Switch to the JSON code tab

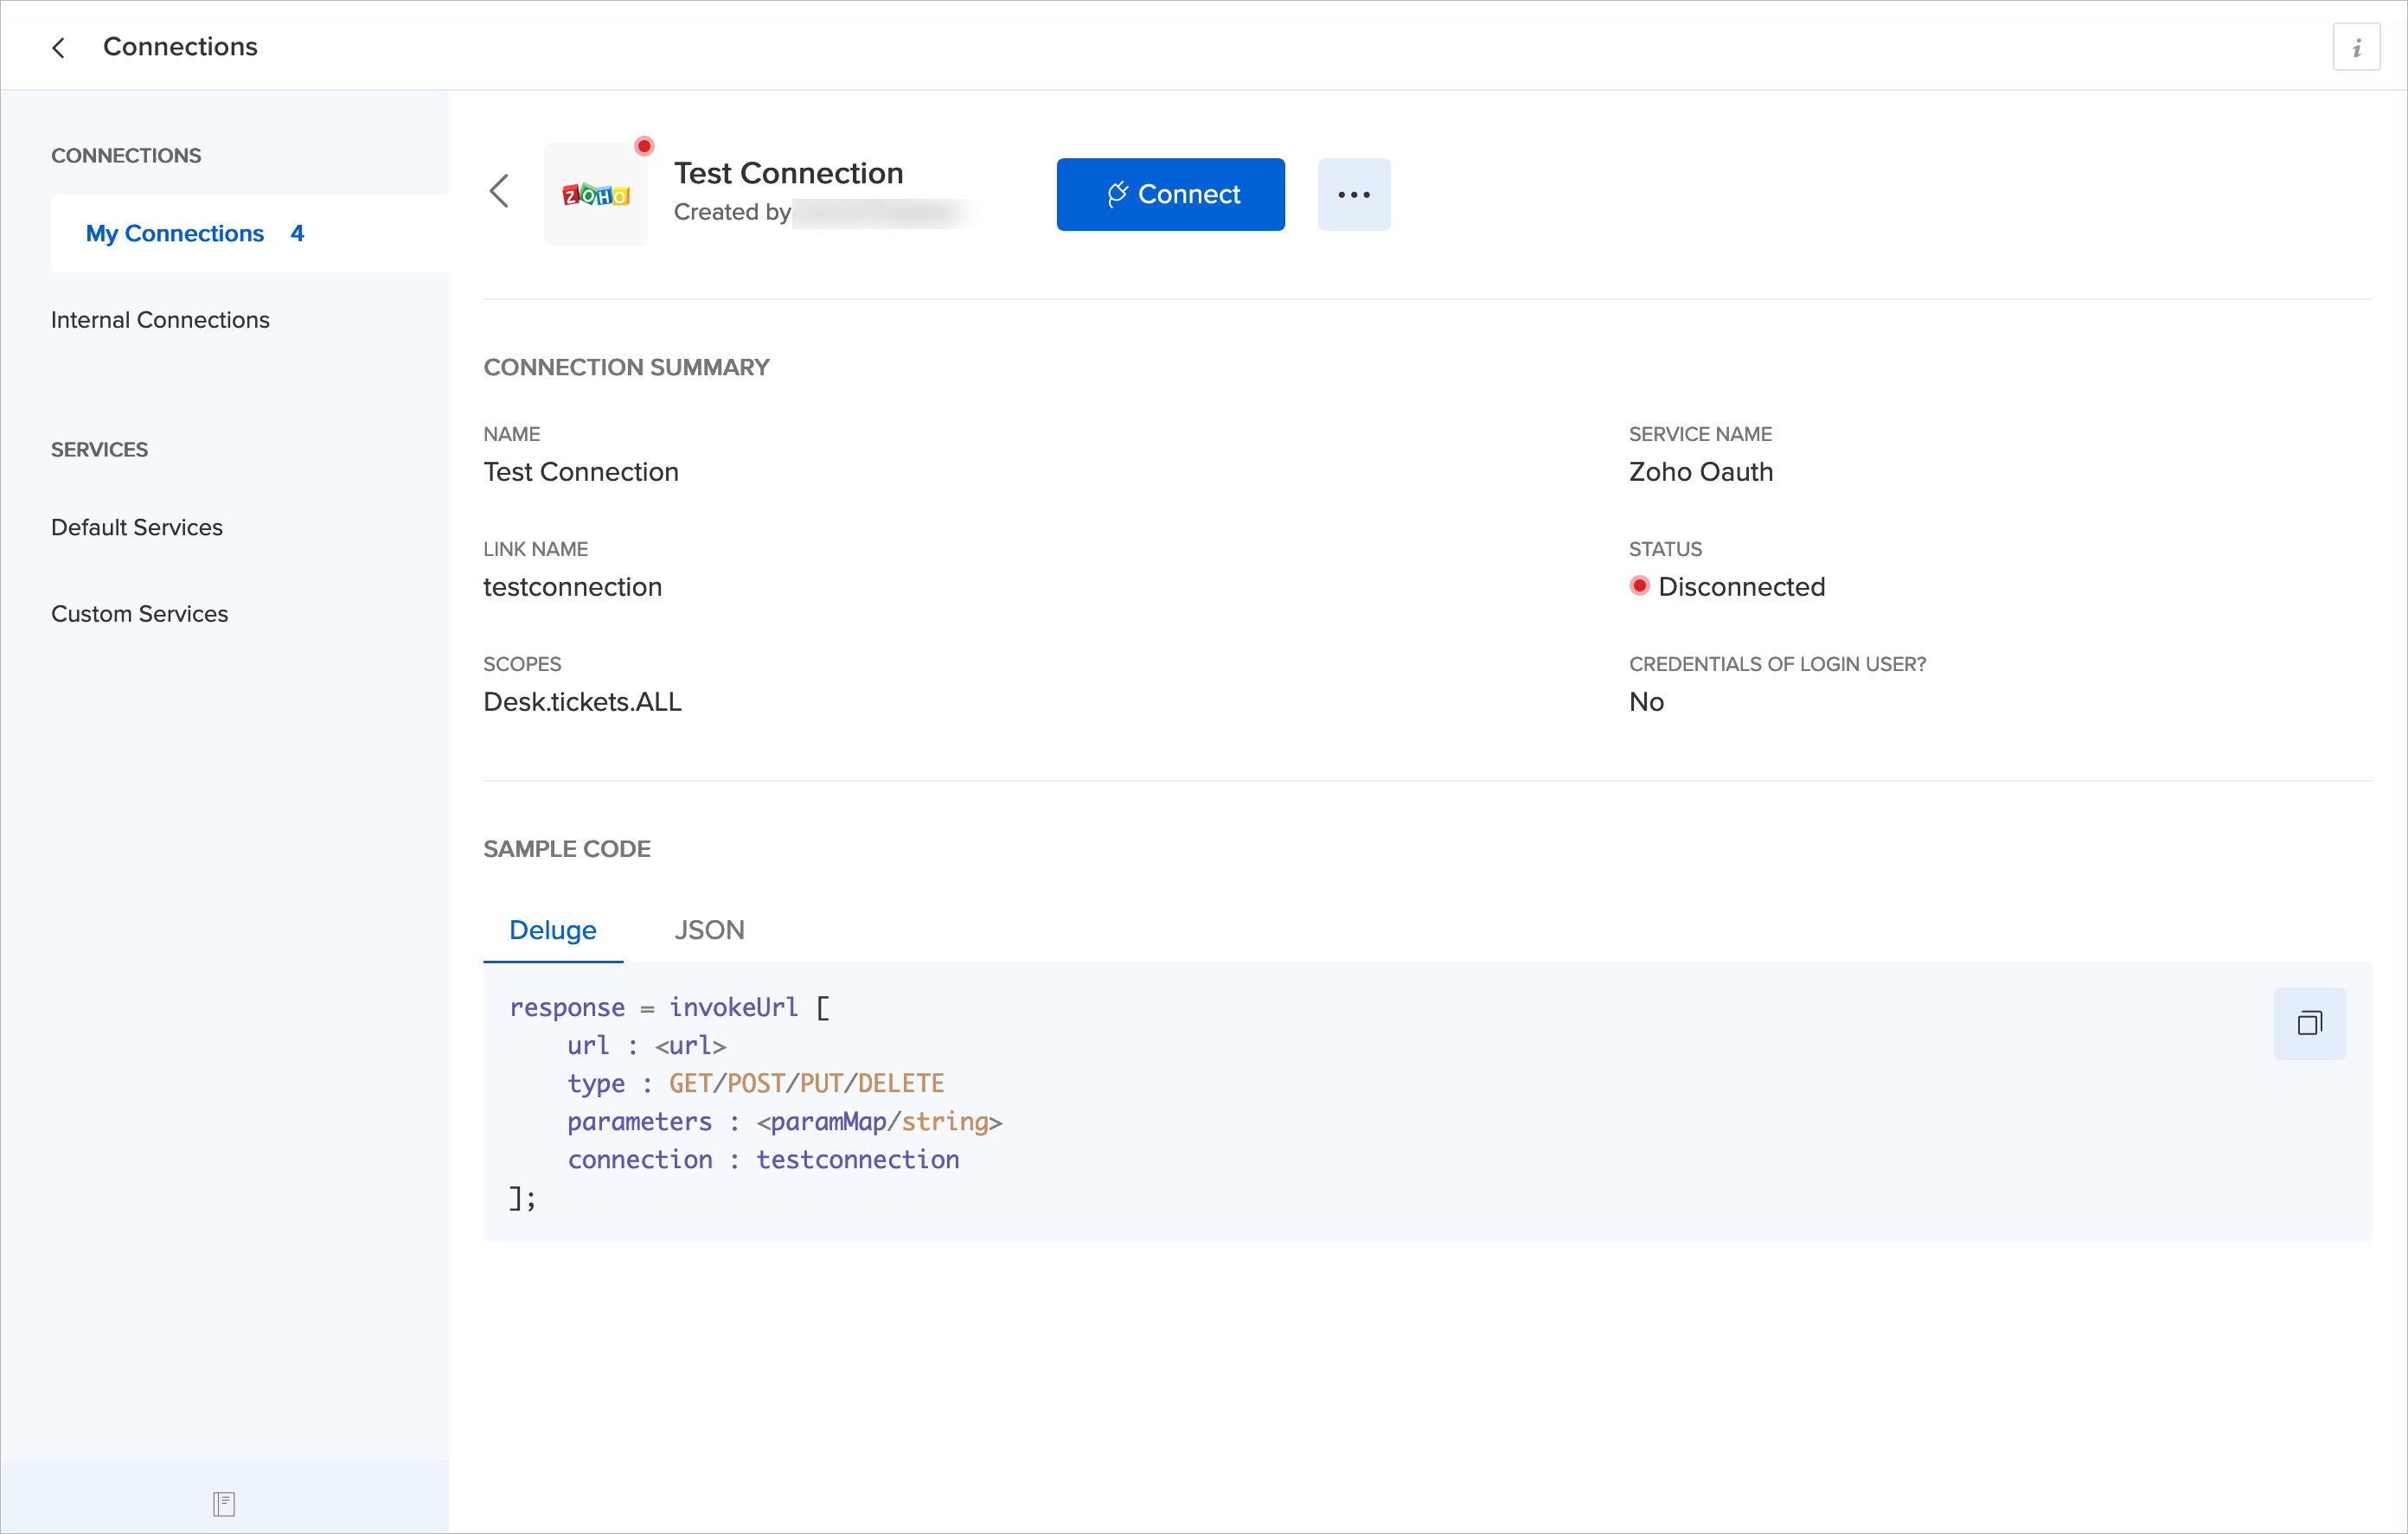(709, 930)
